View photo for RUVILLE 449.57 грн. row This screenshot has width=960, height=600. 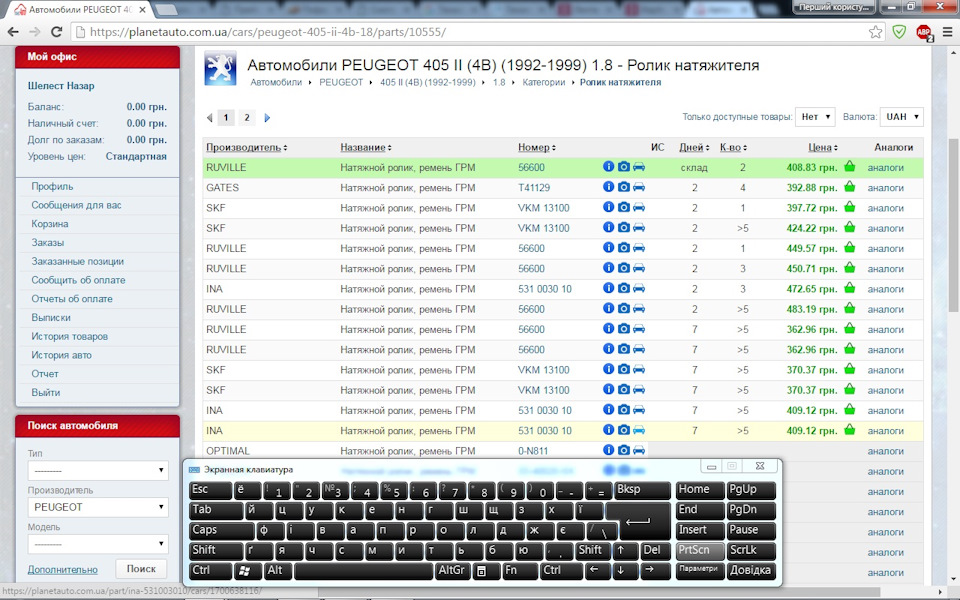(x=623, y=247)
